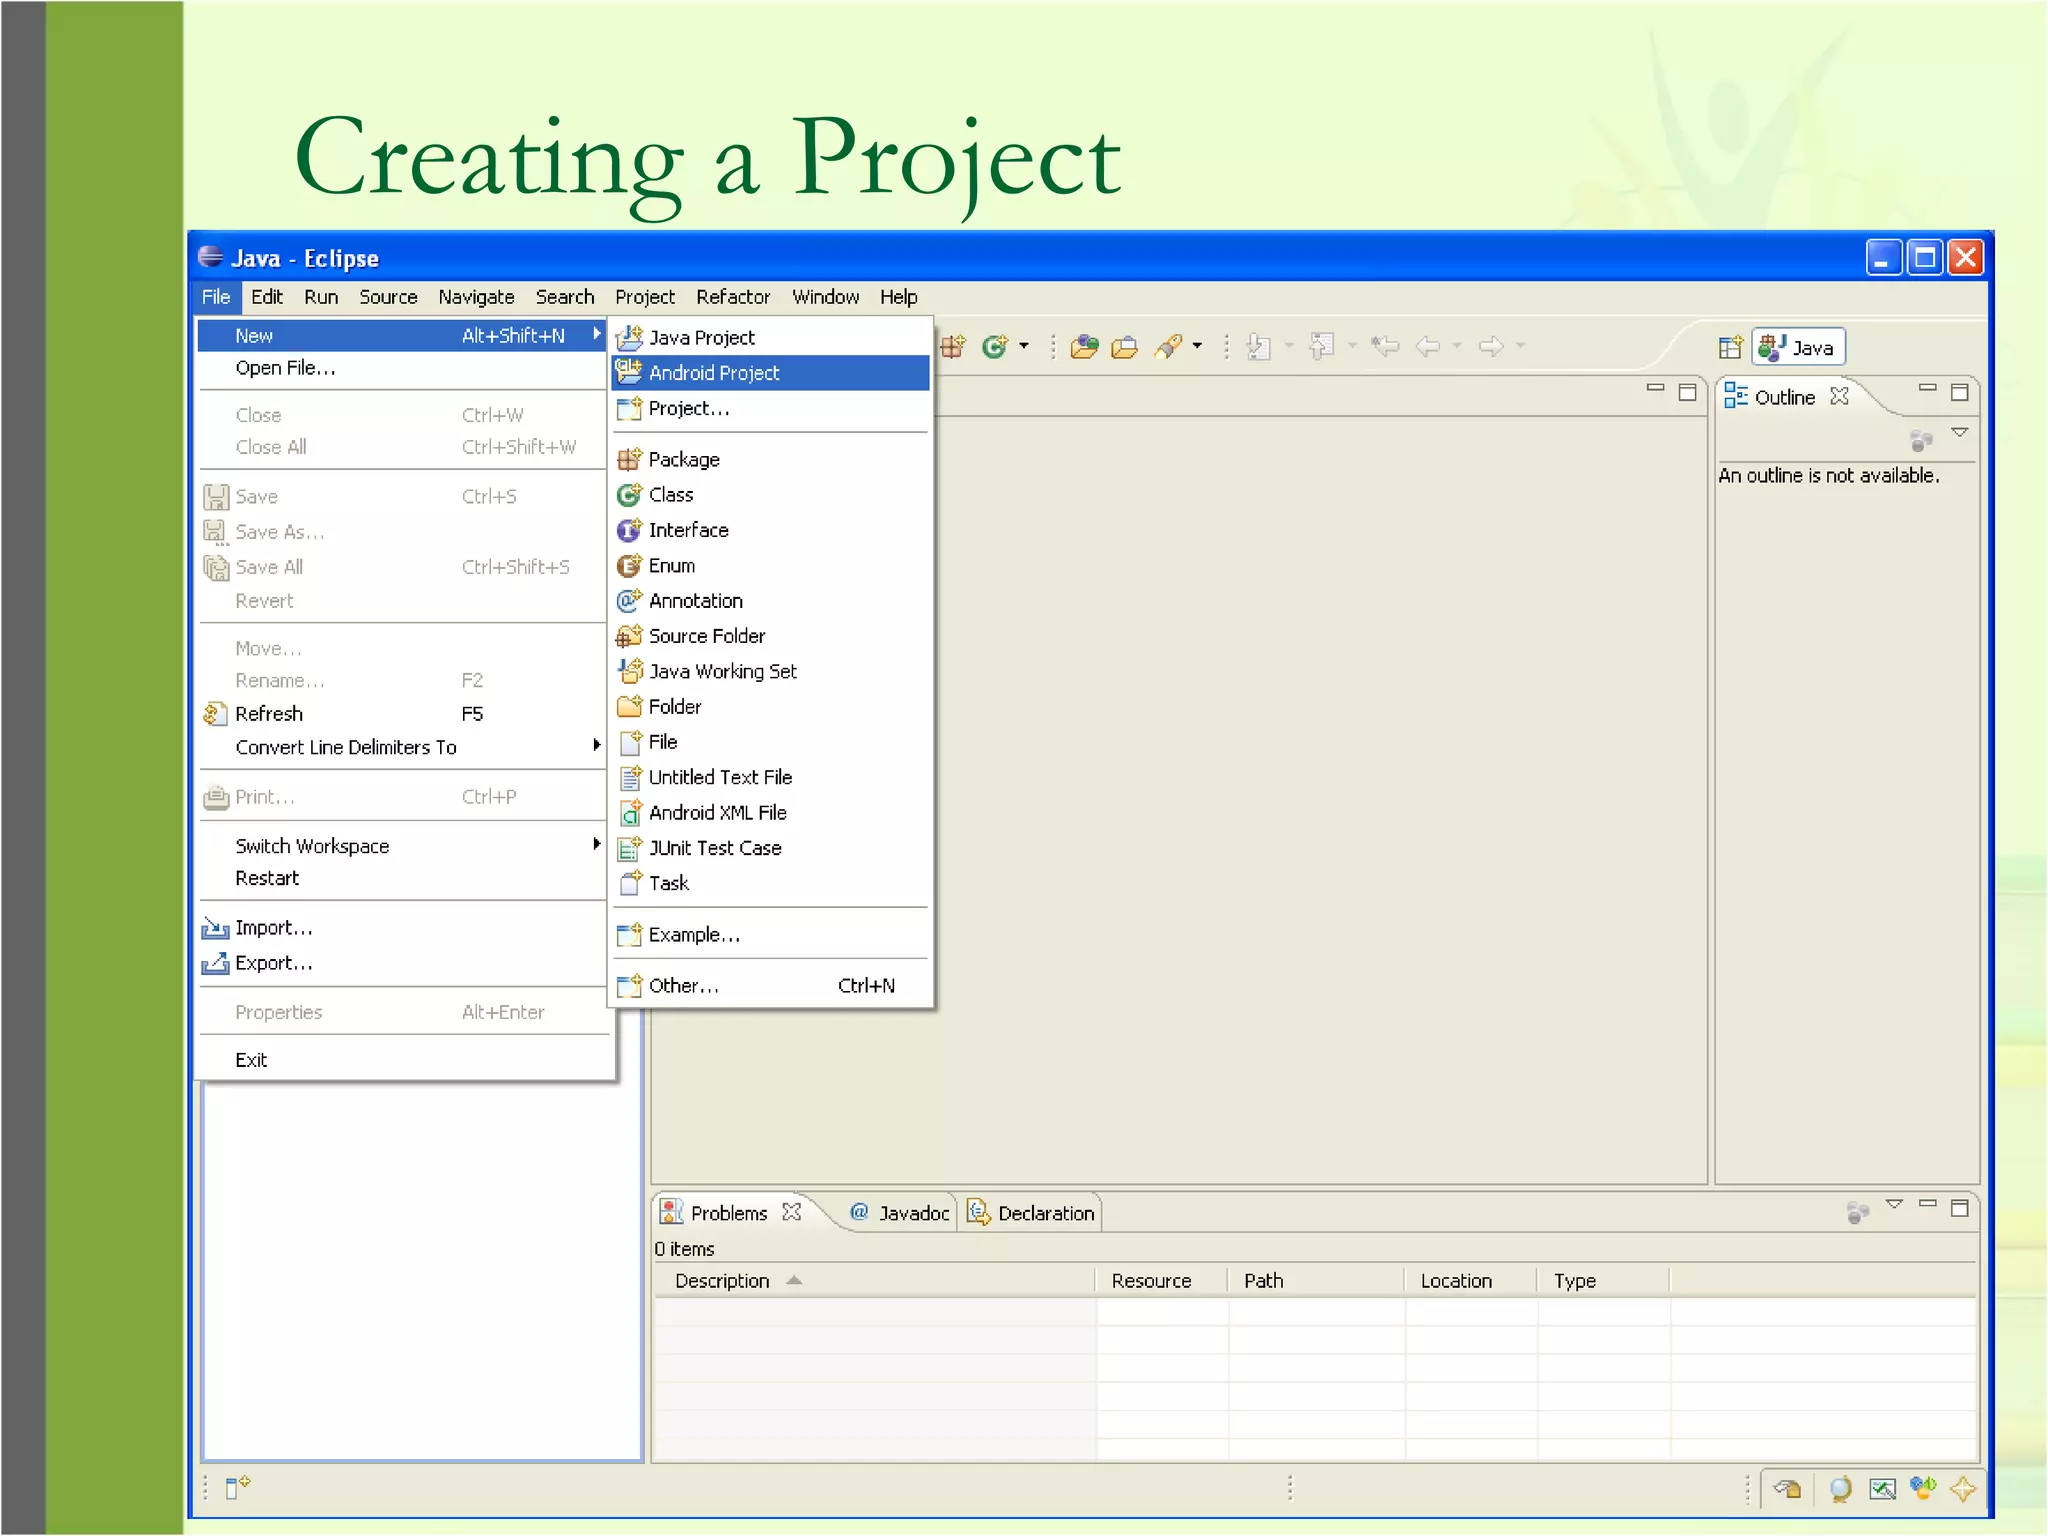The image size is (2048, 1536).
Task: Select Untitled Text File entry
Action: pyautogui.click(x=771, y=777)
